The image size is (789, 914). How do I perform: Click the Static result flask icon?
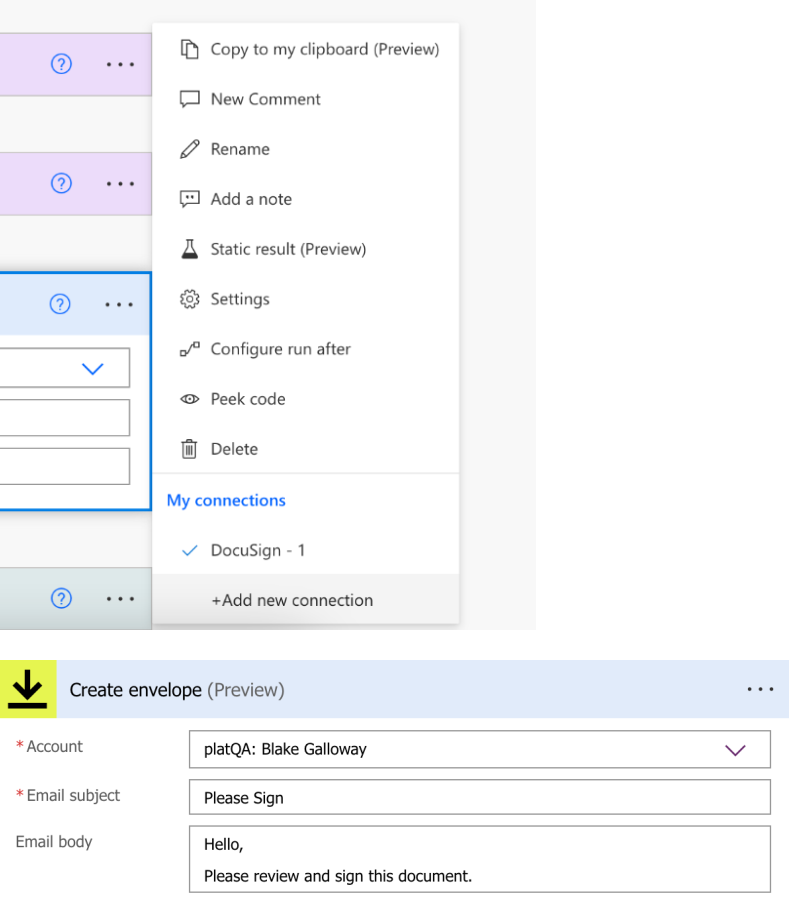click(191, 248)
